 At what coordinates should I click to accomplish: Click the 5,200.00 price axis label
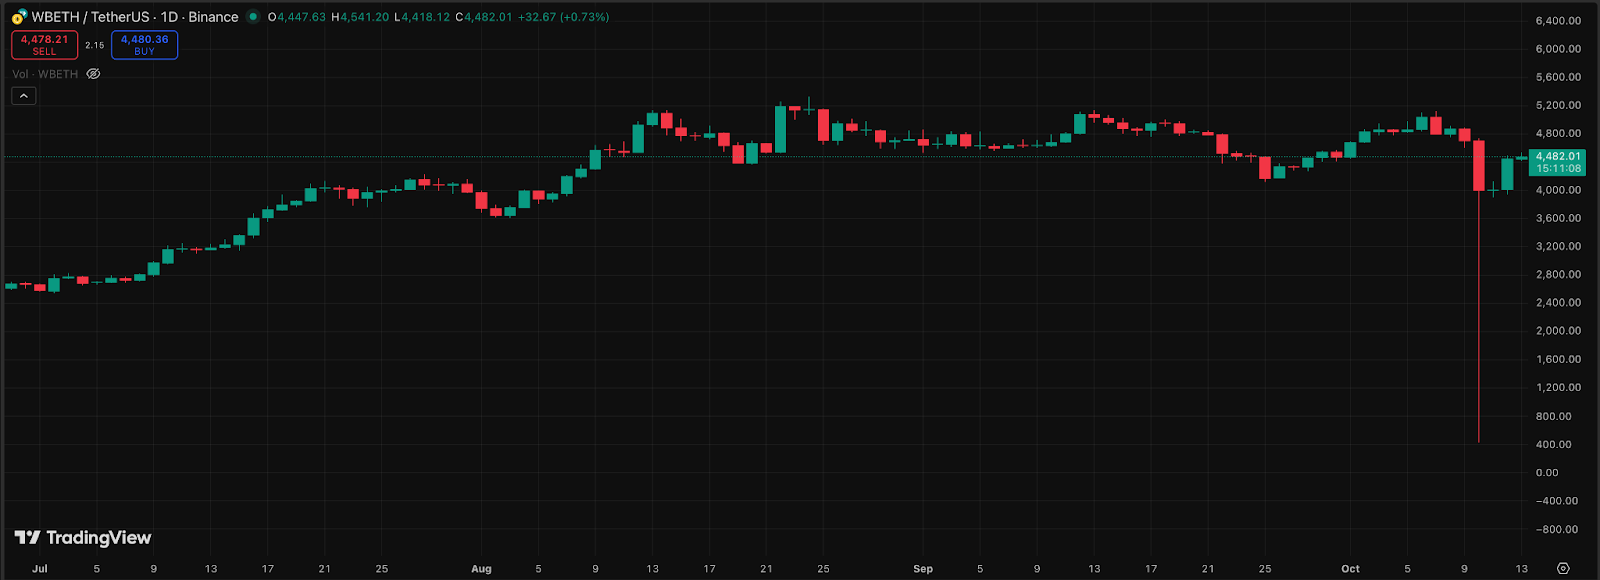1558,105
